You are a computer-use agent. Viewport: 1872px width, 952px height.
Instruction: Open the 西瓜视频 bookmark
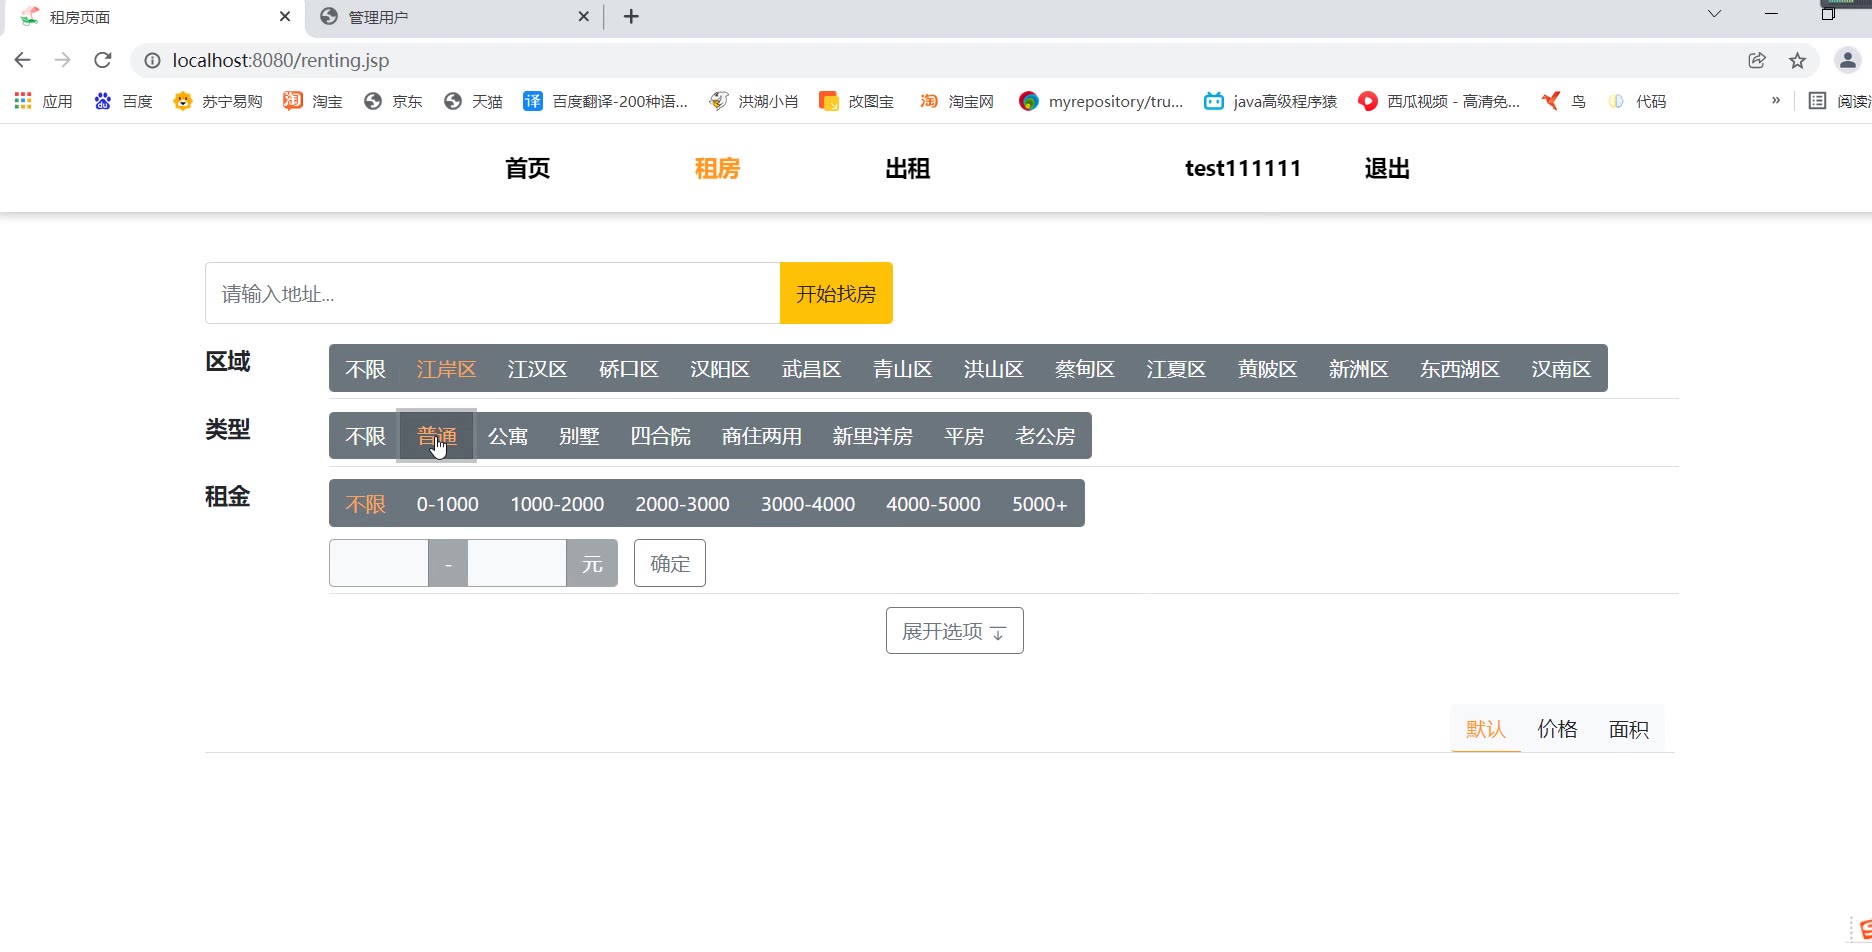coord(1438,101)
